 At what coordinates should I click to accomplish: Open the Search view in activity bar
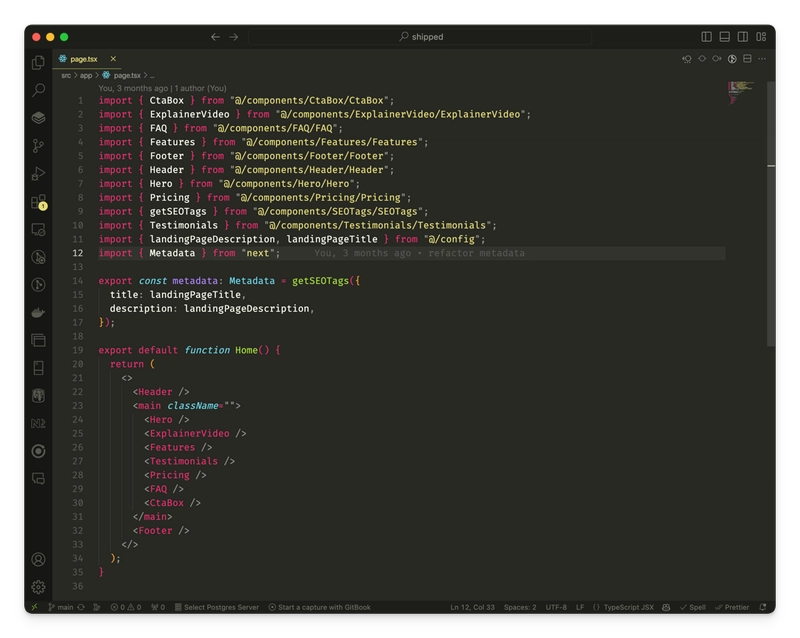point(38,90)
